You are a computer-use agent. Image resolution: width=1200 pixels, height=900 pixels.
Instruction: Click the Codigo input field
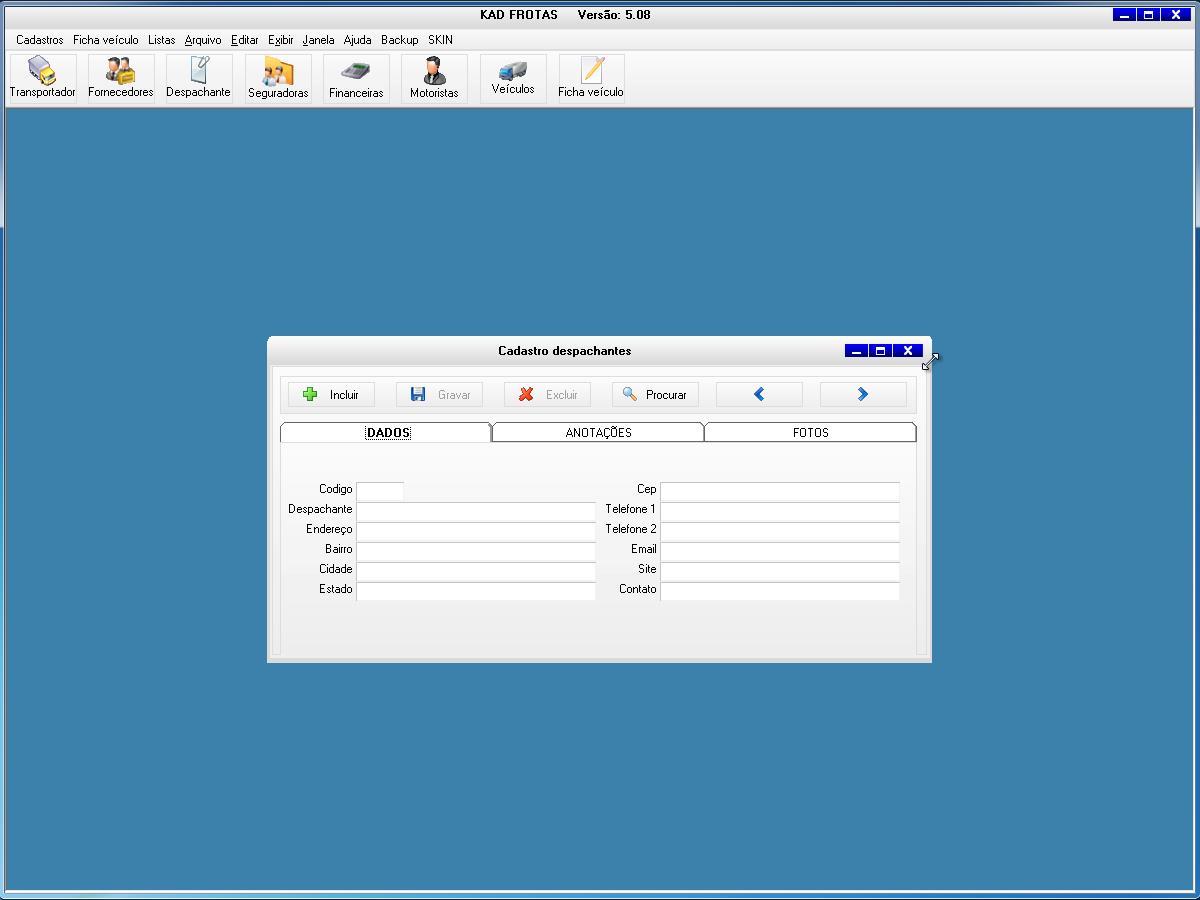click(x=380, y=491)
